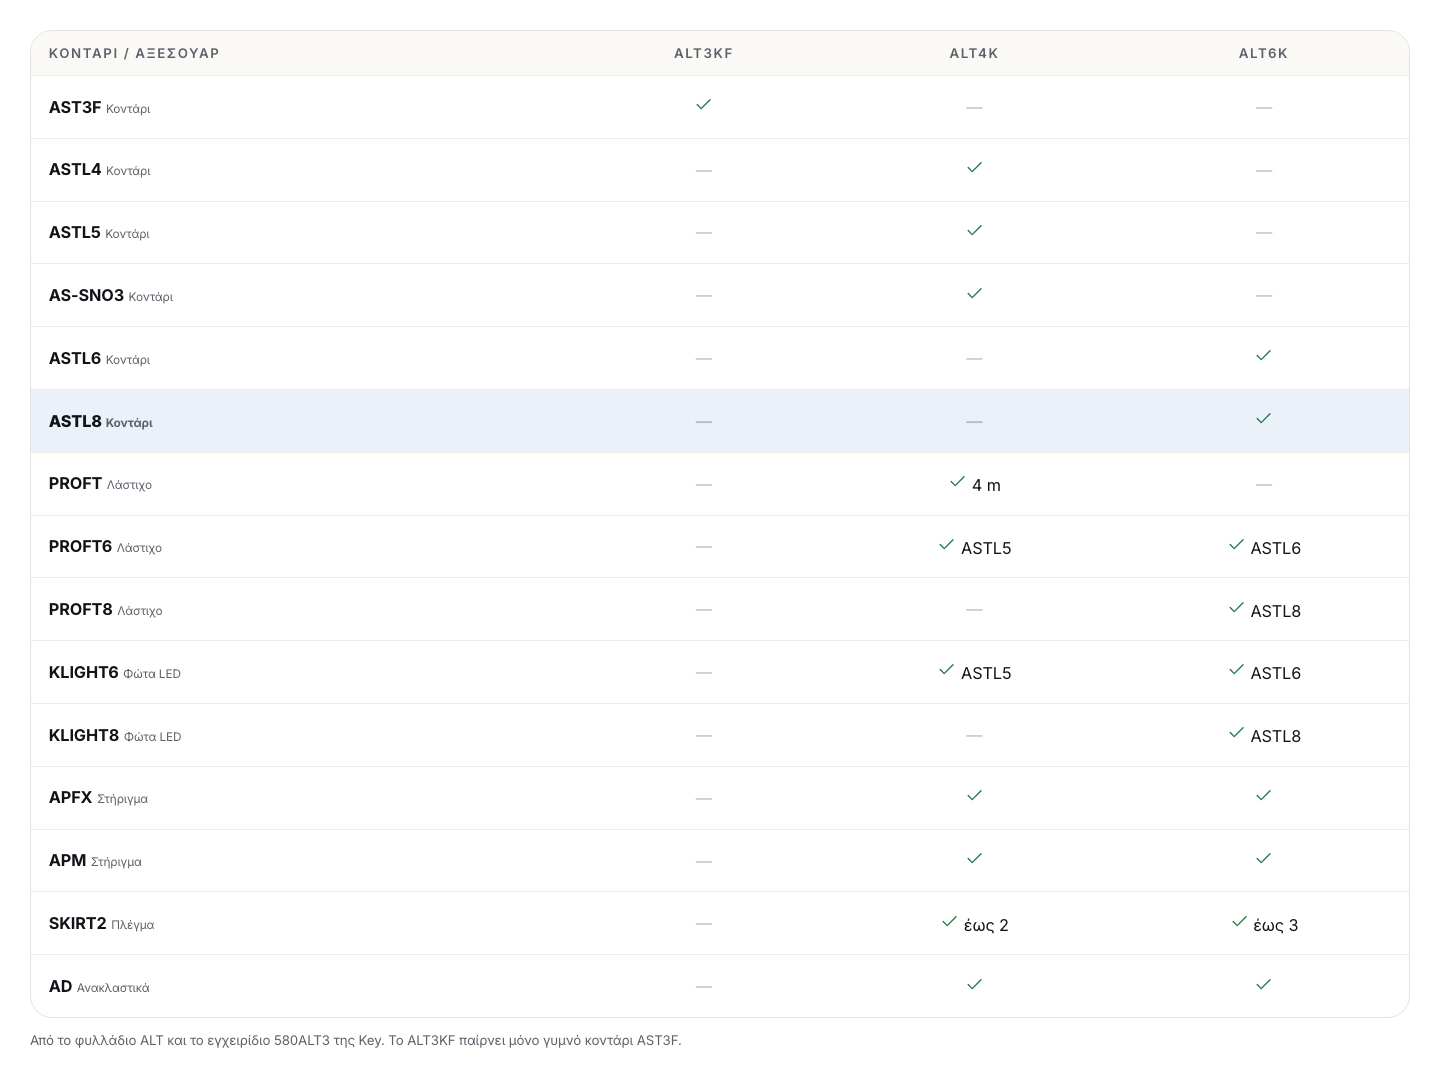Select 'έως 2' in the SKIRT2 row
1440x1080 pixels.
(x=986, y=925)
